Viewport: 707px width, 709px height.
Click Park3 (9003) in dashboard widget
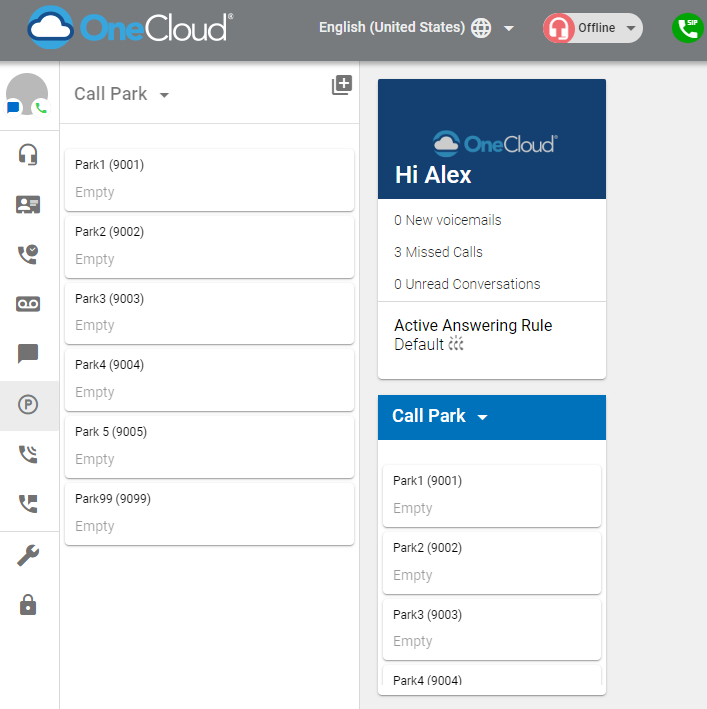tap(492, 629)
